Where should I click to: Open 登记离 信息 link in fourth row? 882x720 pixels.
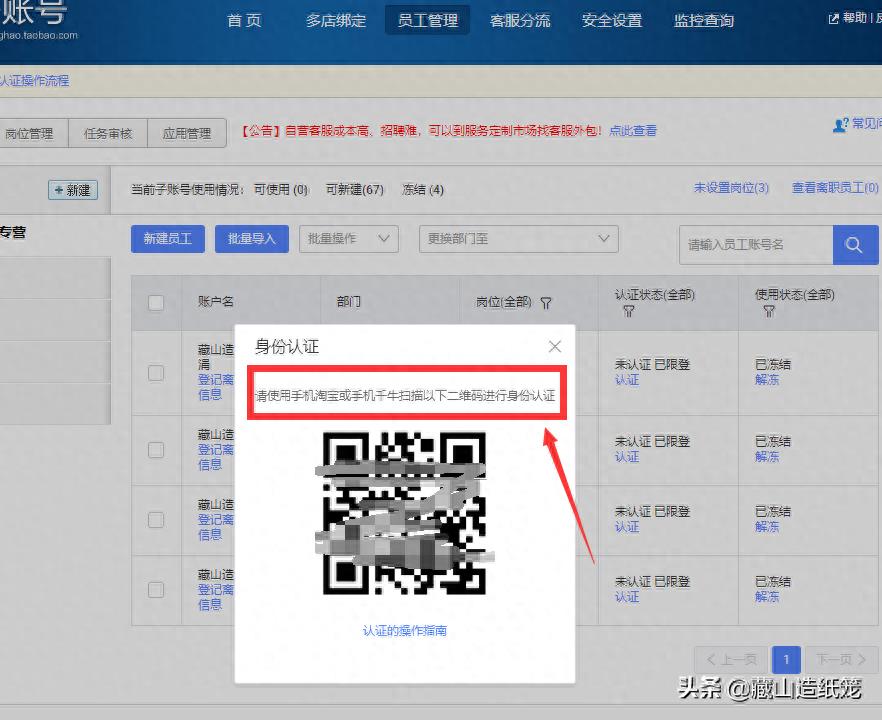(x=215, y=597)
